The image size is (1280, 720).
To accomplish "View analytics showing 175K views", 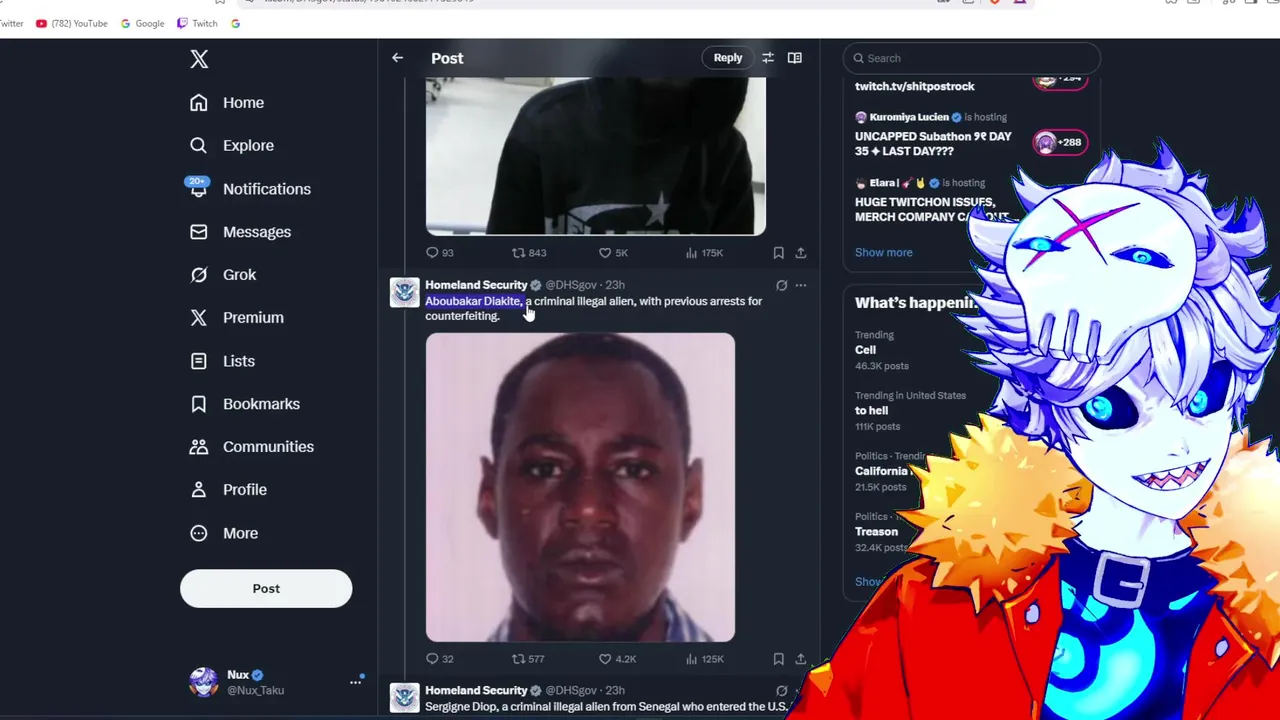I will pyautogui.click(x=705, y=253).
